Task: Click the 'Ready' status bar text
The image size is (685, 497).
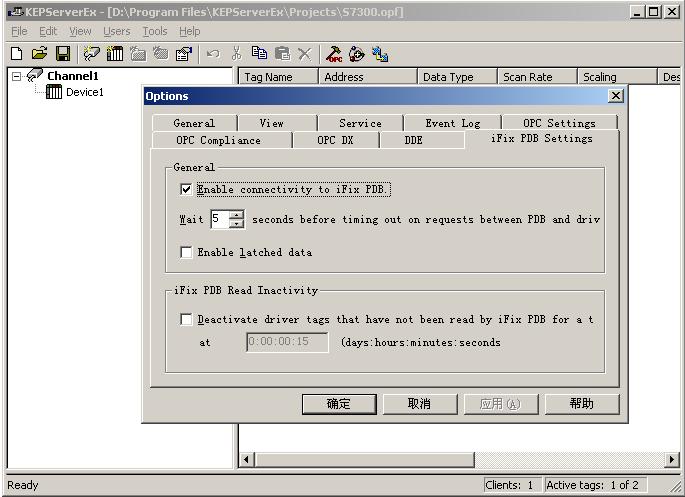Action: [x=23, y=485]
